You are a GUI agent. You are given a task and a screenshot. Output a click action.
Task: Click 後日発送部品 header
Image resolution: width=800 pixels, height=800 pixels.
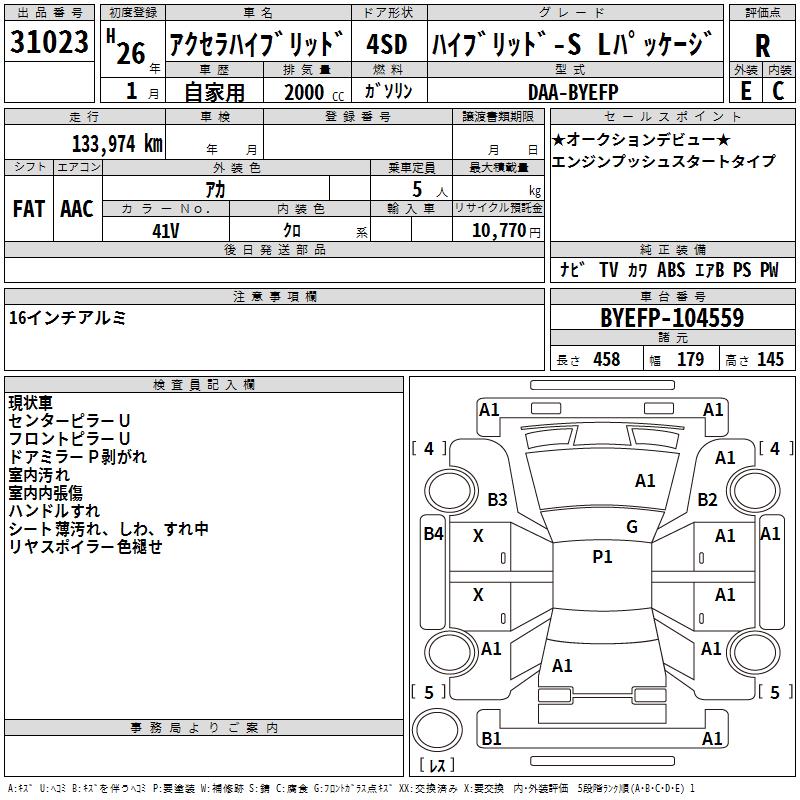pyautogui.click(x=274, y=249)
